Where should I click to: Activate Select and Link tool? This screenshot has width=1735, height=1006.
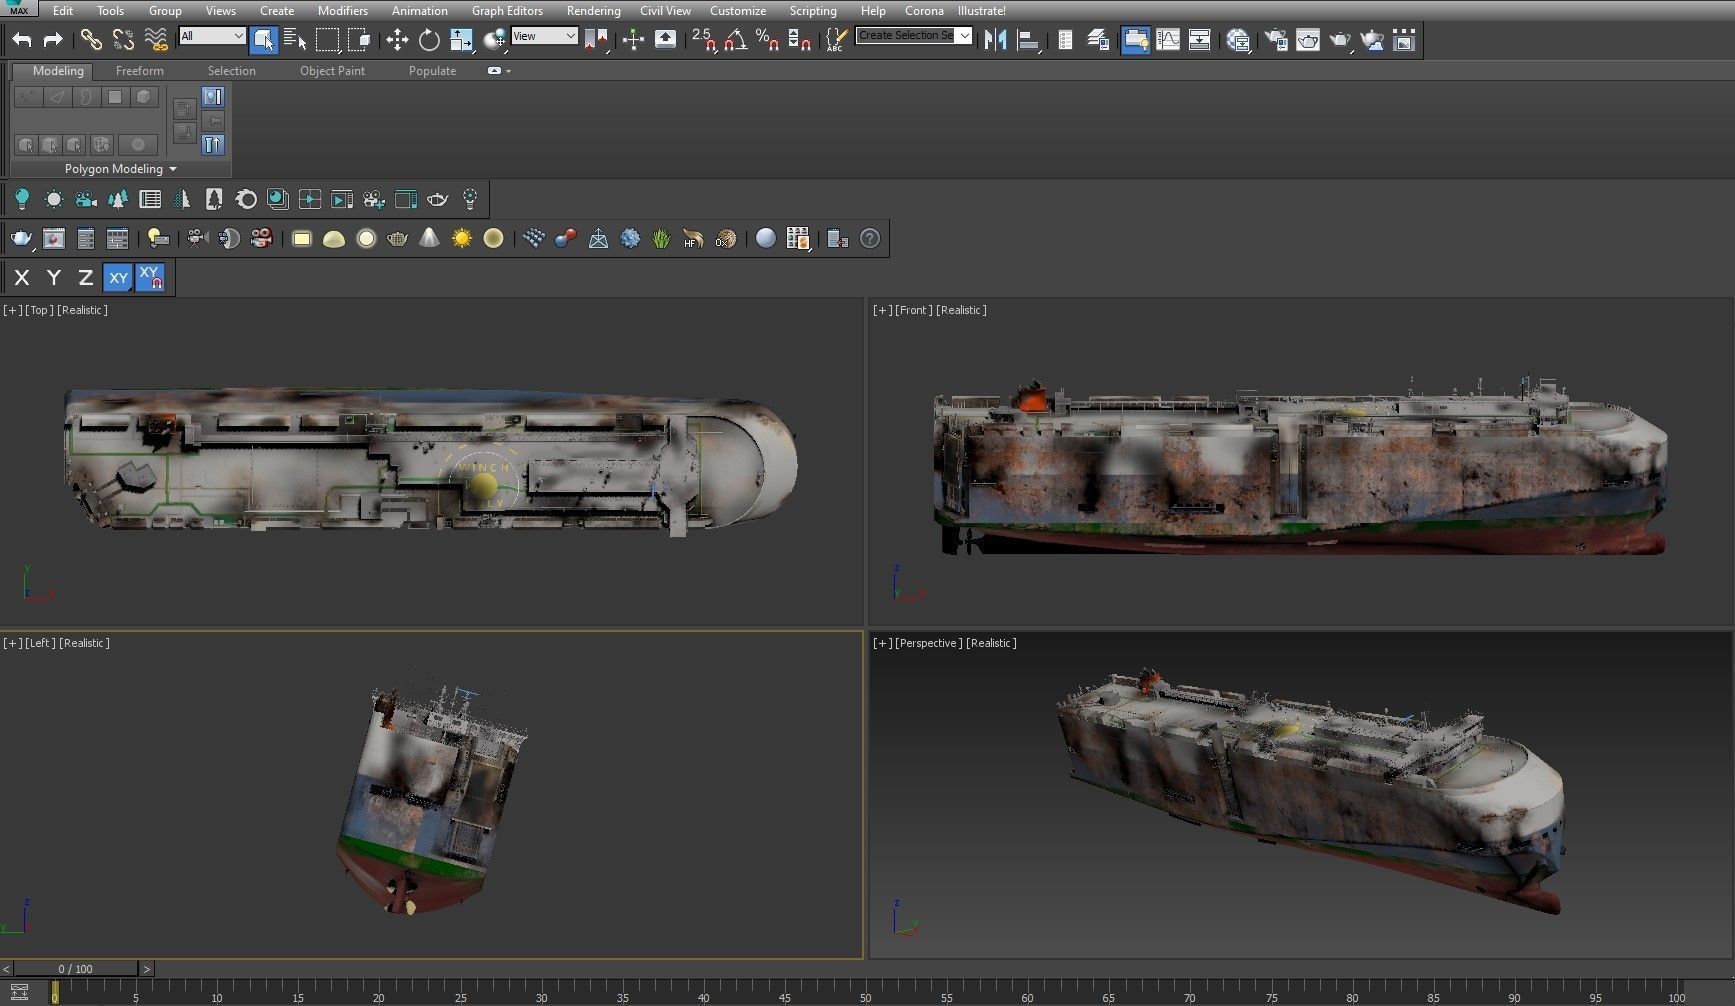pyautogui.click(x=91, y=40)
